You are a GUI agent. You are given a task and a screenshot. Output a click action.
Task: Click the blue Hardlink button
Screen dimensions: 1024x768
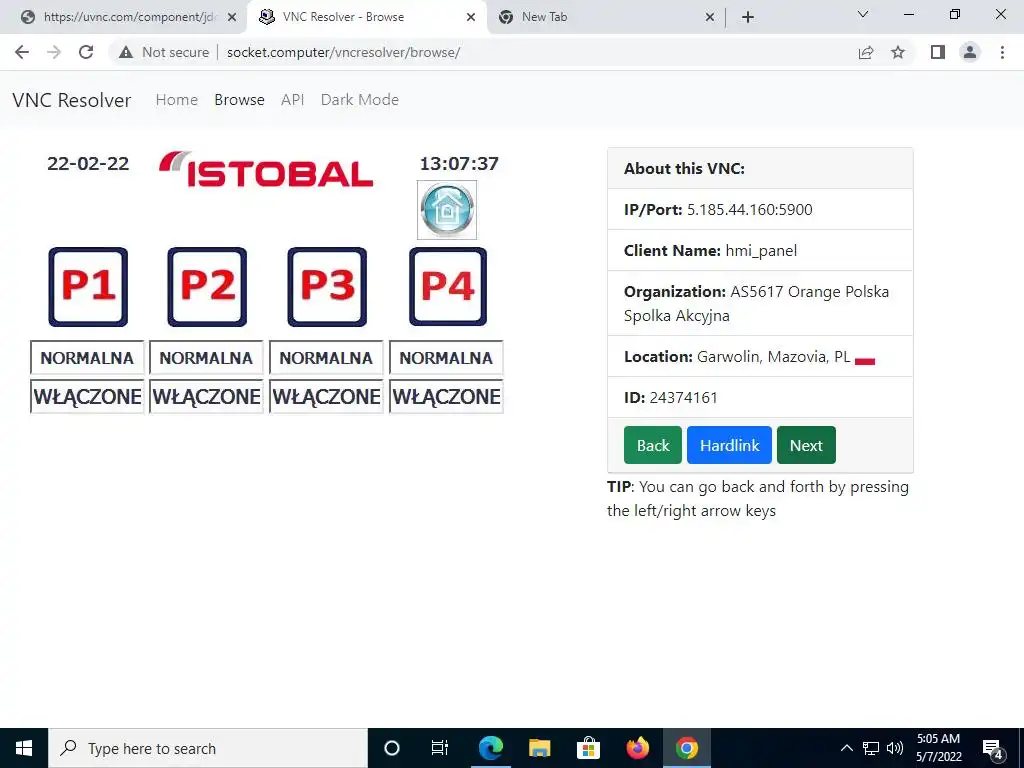(729, 445)
